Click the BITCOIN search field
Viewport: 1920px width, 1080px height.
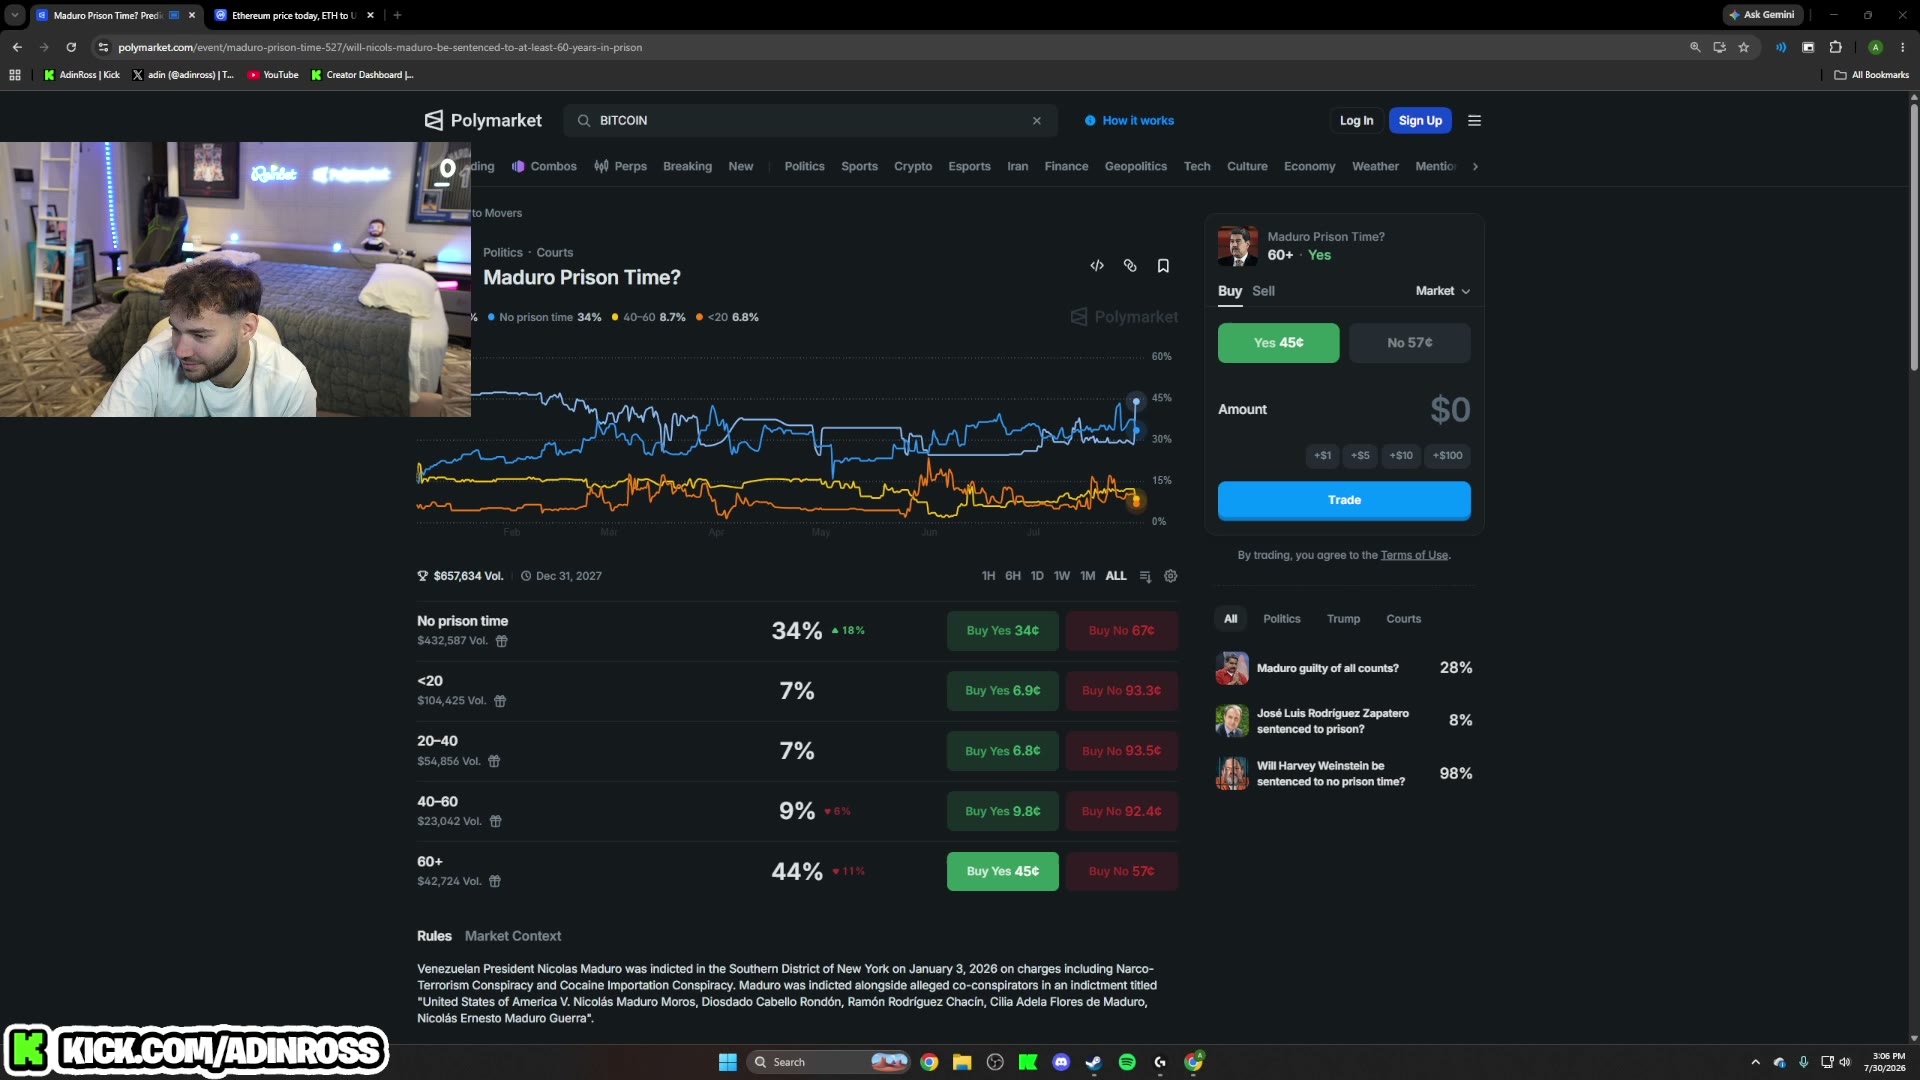810,121
